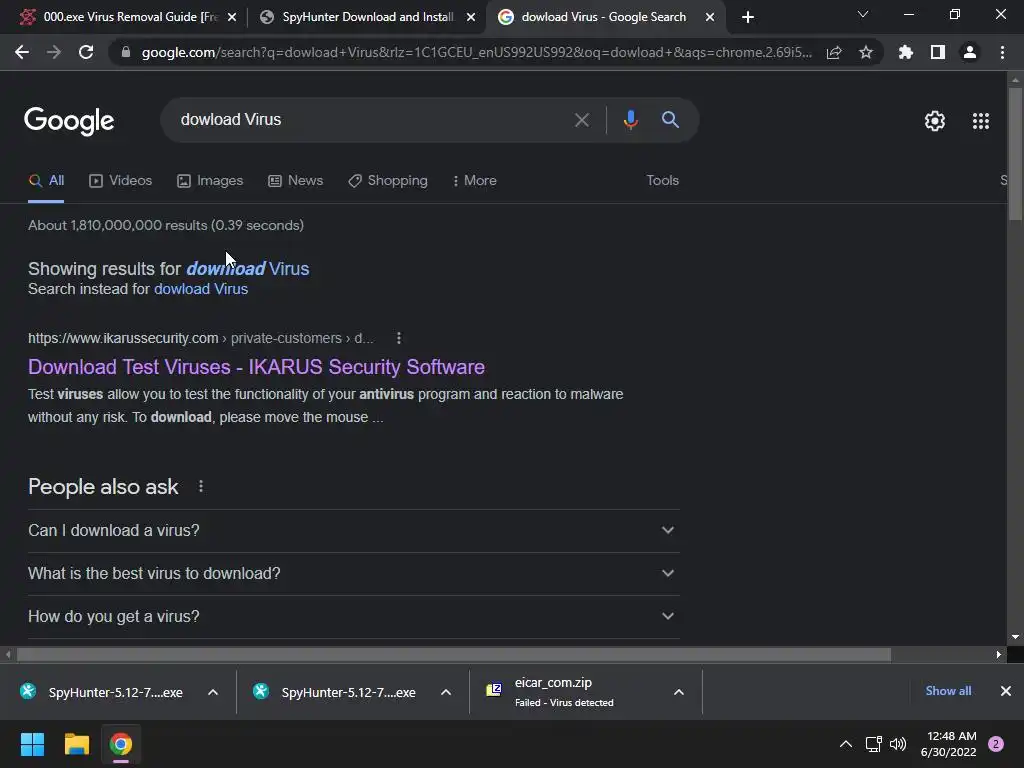Click corrected 'download Virus' link
This screenshot has height=768, width=1024.
tap(248, 268)
